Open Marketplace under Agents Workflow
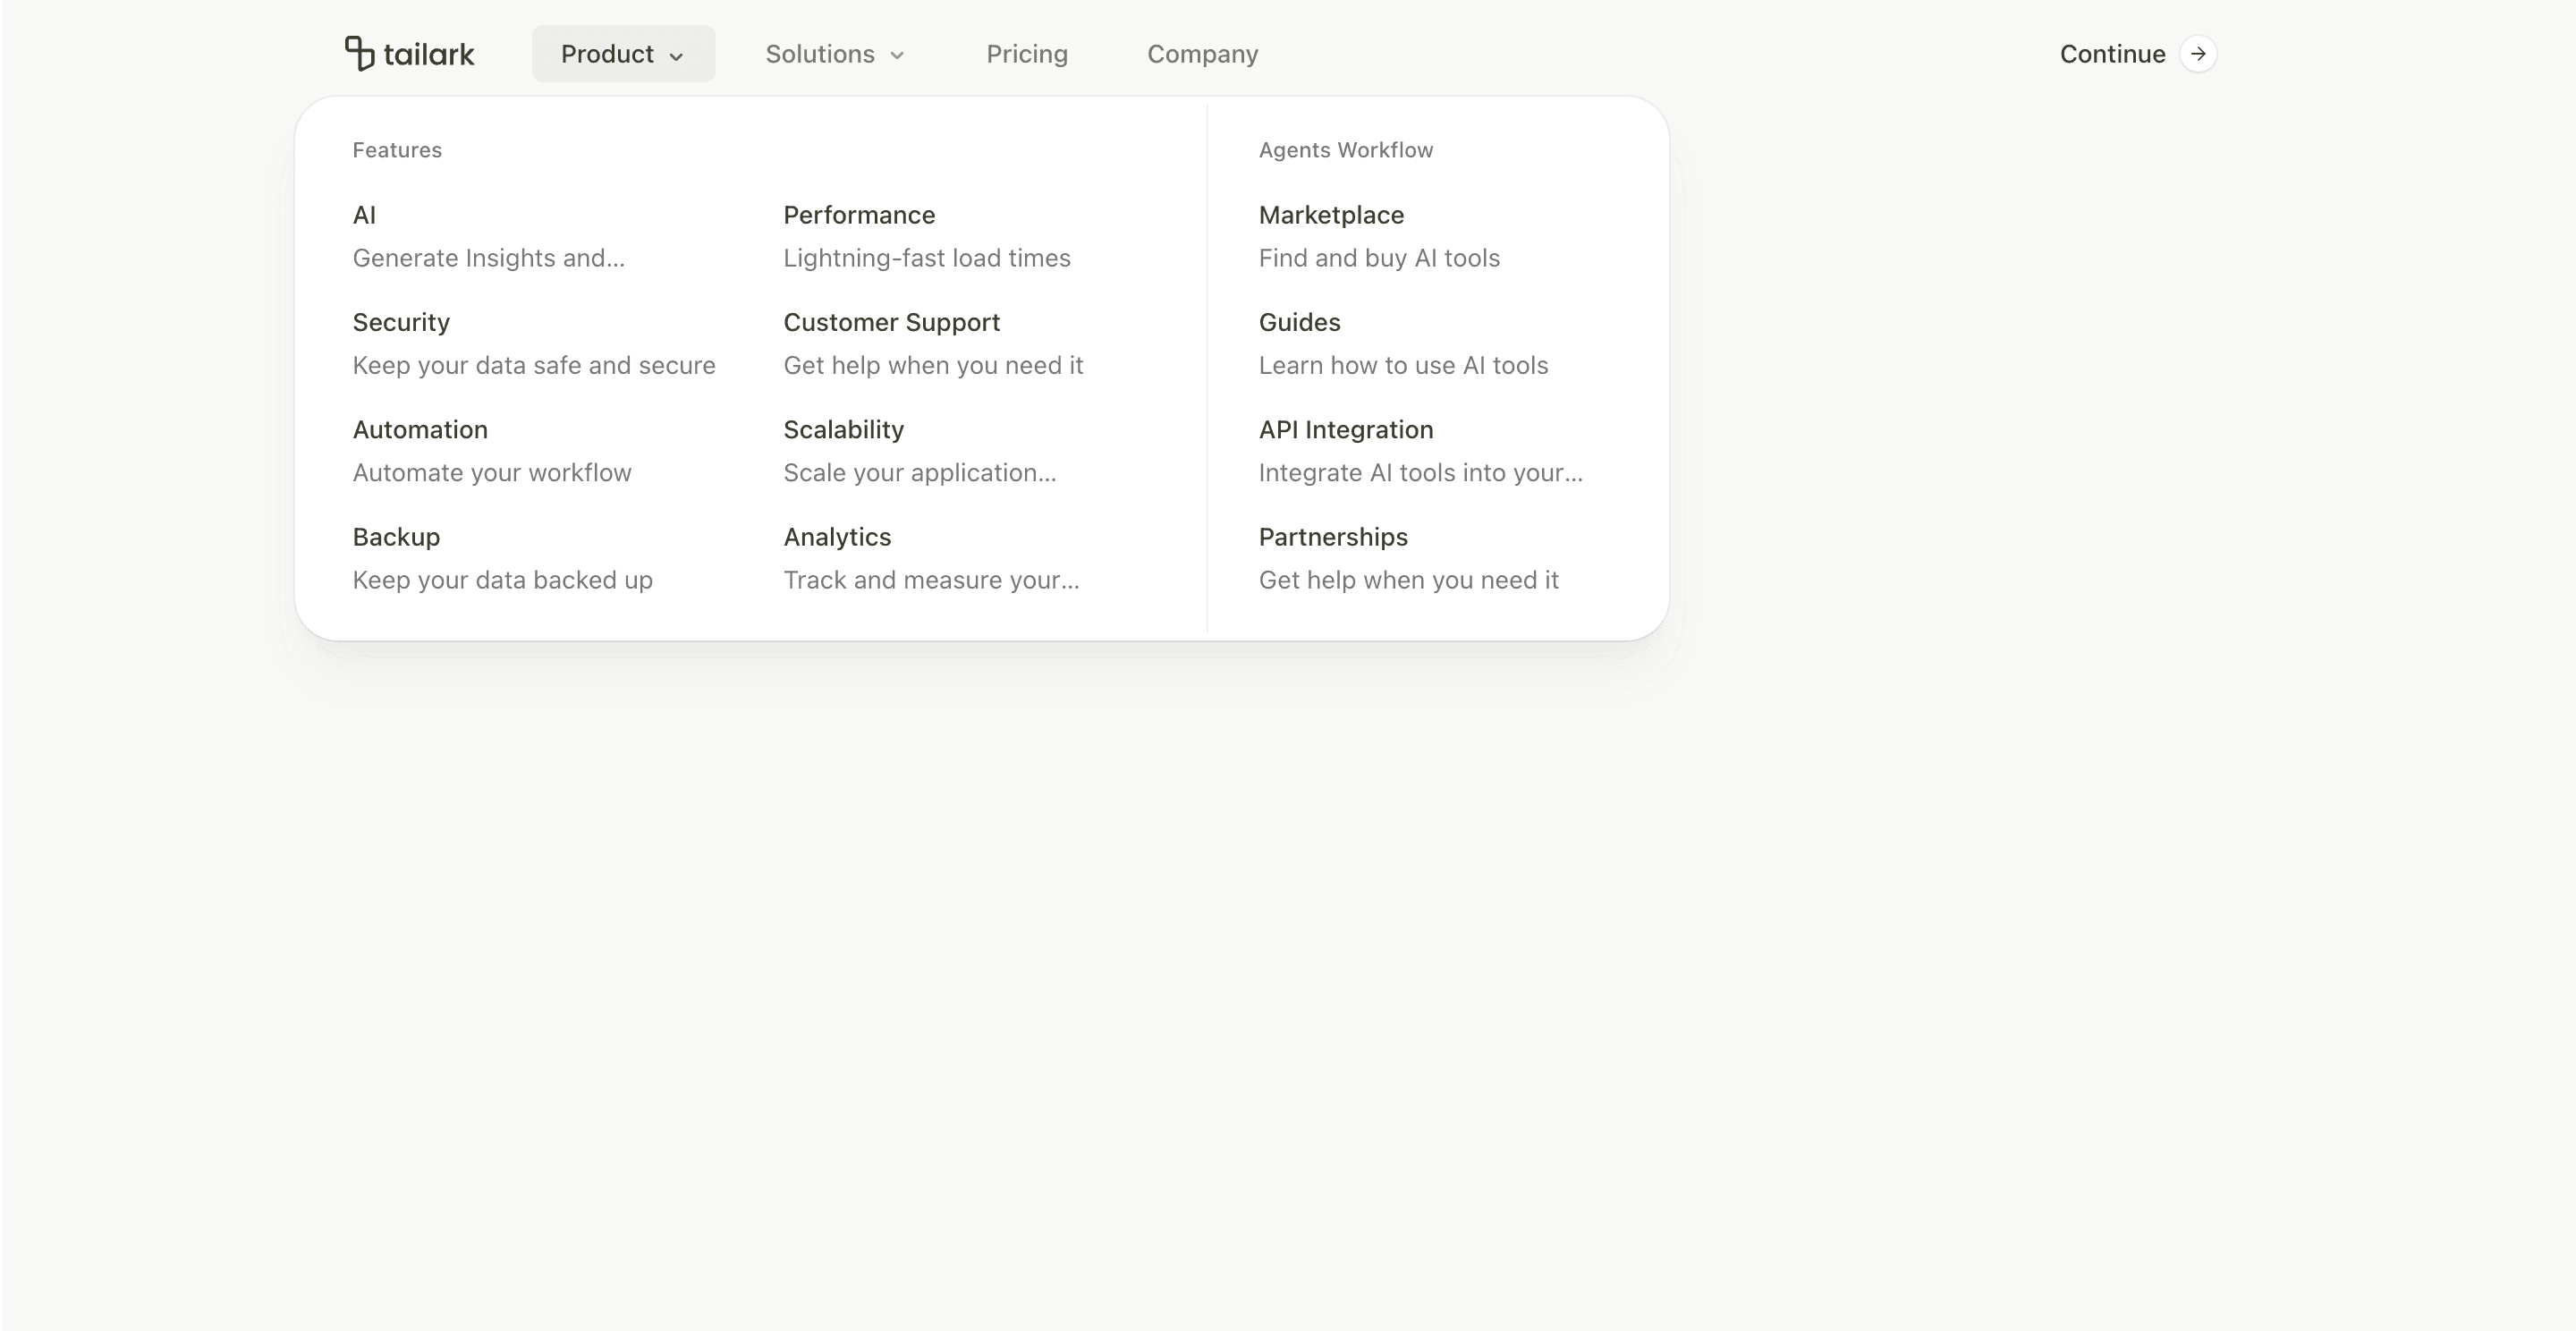The image size is (2576, 1331). coord(1331,215)
